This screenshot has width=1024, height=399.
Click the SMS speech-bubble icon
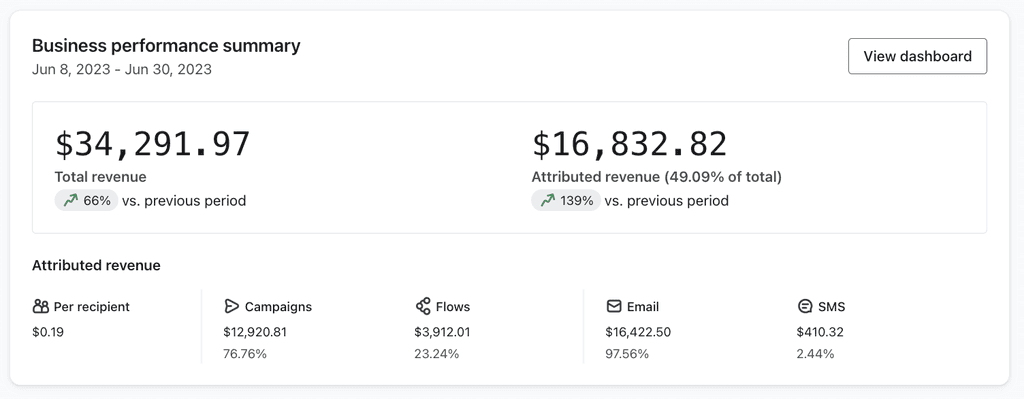(x=805, y=306)
